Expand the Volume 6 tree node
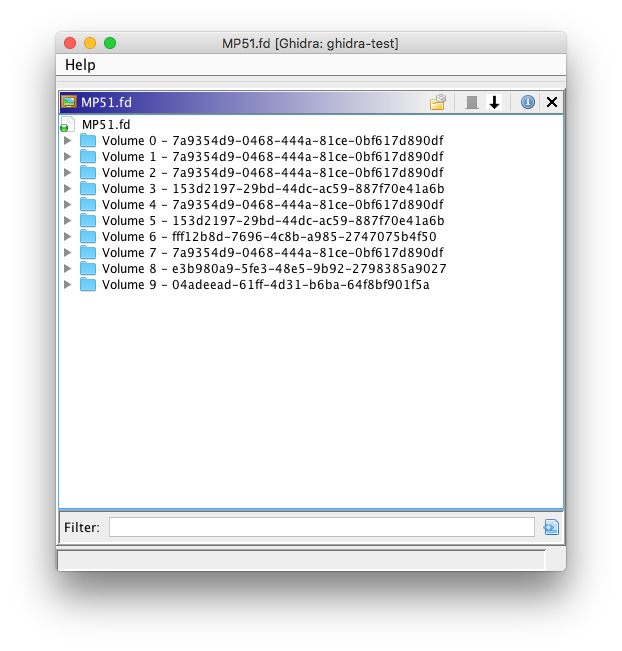 click(x=68, y=236)
